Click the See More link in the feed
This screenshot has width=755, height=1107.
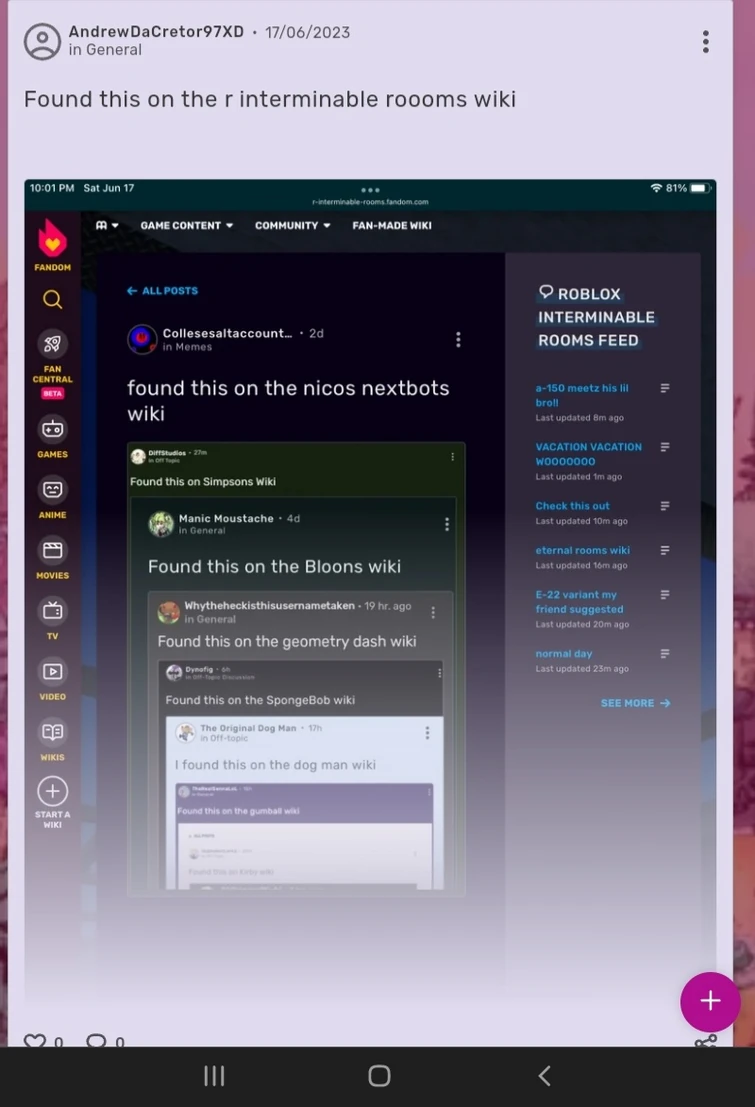[635, 702]
